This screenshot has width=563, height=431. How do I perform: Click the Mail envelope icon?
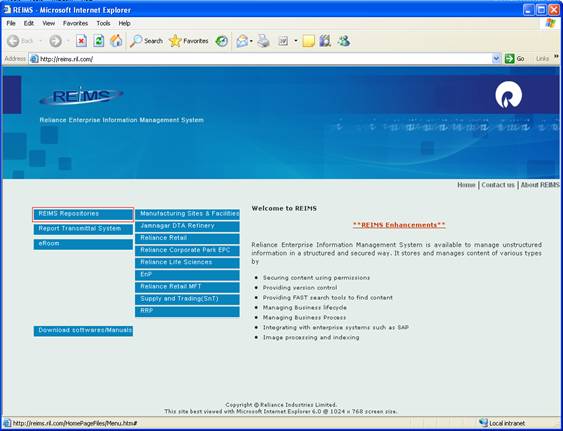click(x=242, y=41)
